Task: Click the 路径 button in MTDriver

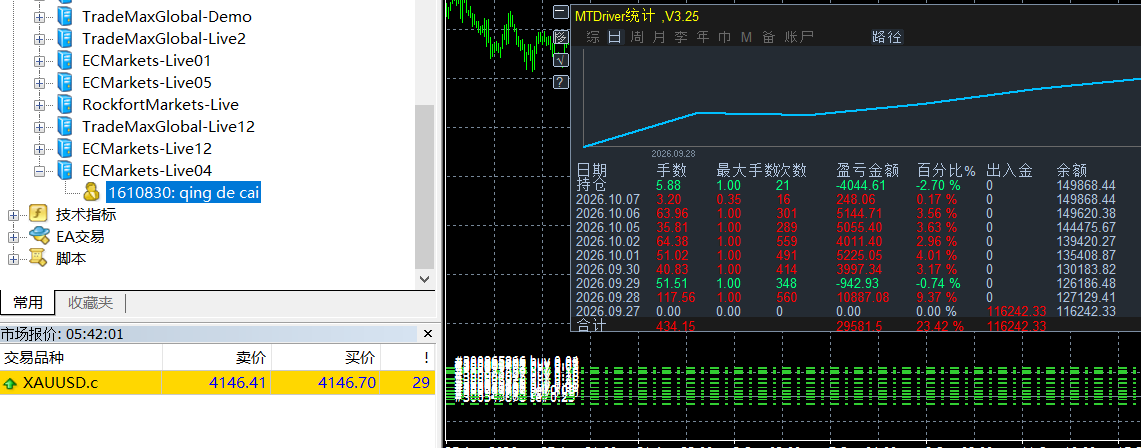Action: pyautogui.click(x=887, y=36)
